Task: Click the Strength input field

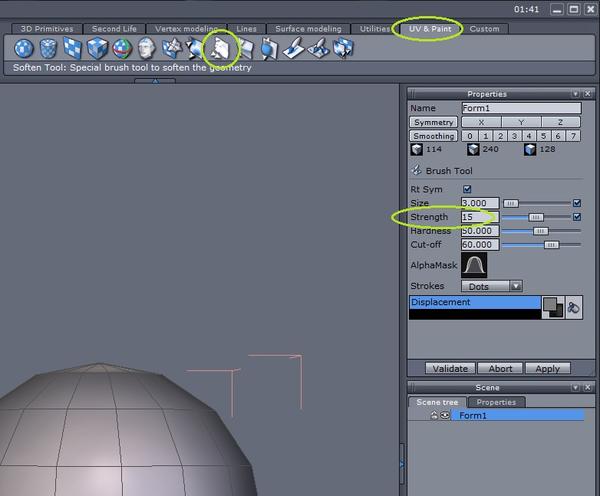Action: coord(478,217)
